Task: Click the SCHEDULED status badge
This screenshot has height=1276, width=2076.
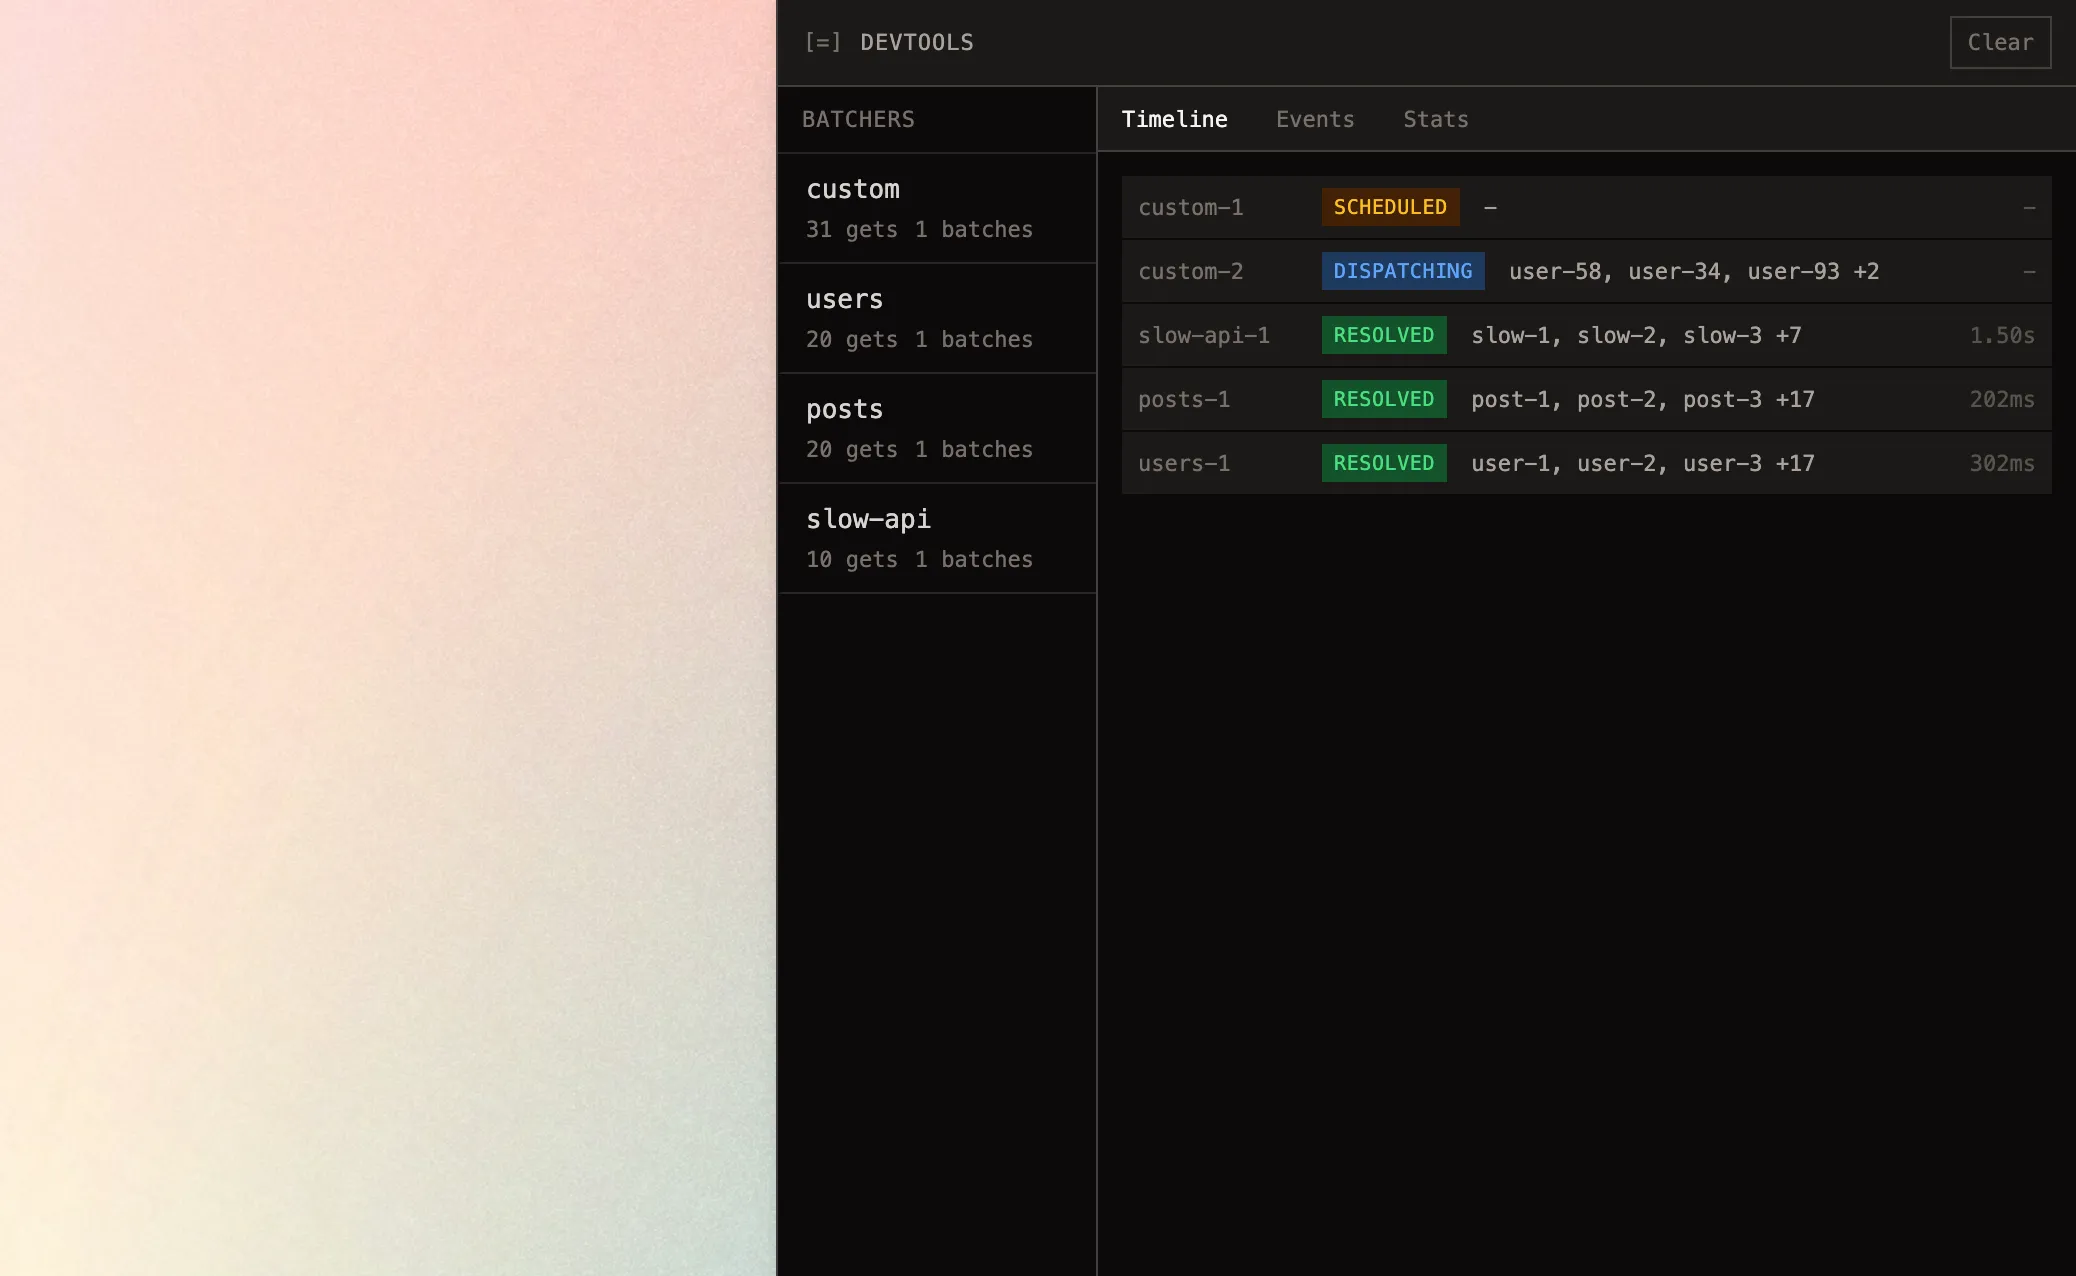Action: pos(1390,207)
